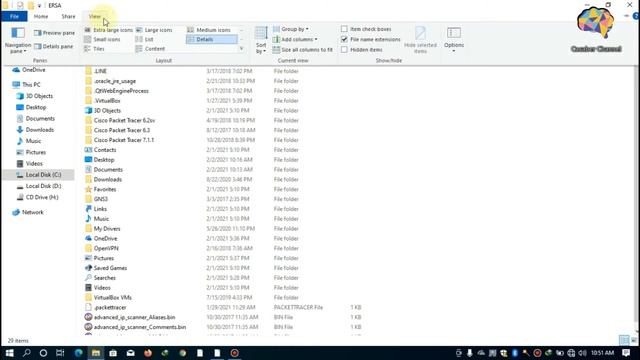The width and height of the screenshot is (640, 360).
Task: Toggle the Preview pane
Action: coord(54,33)
